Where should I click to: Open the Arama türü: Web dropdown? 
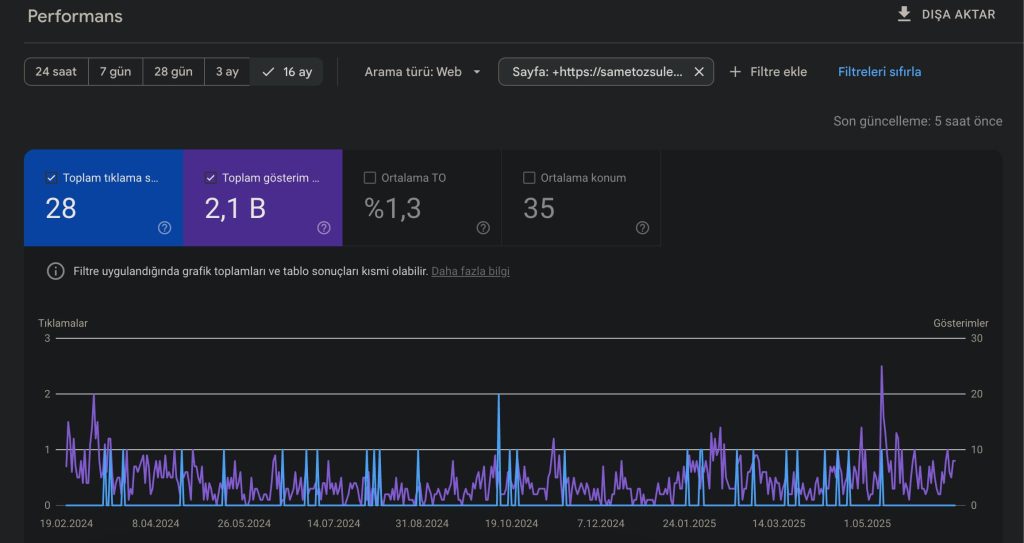click(422, 72)
